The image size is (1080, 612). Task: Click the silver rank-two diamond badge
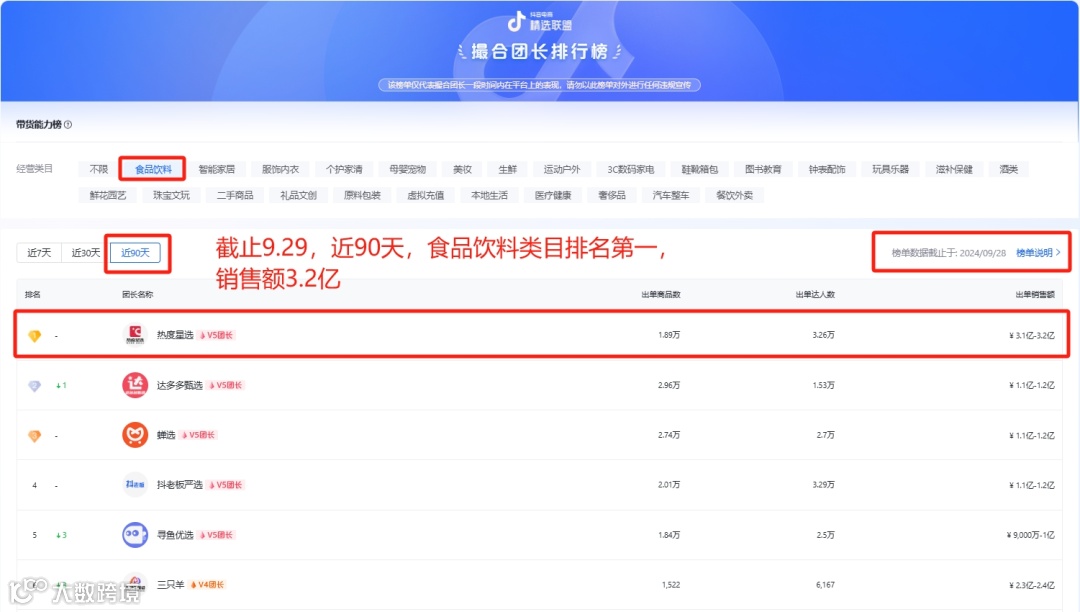click(x=34, y=386)
